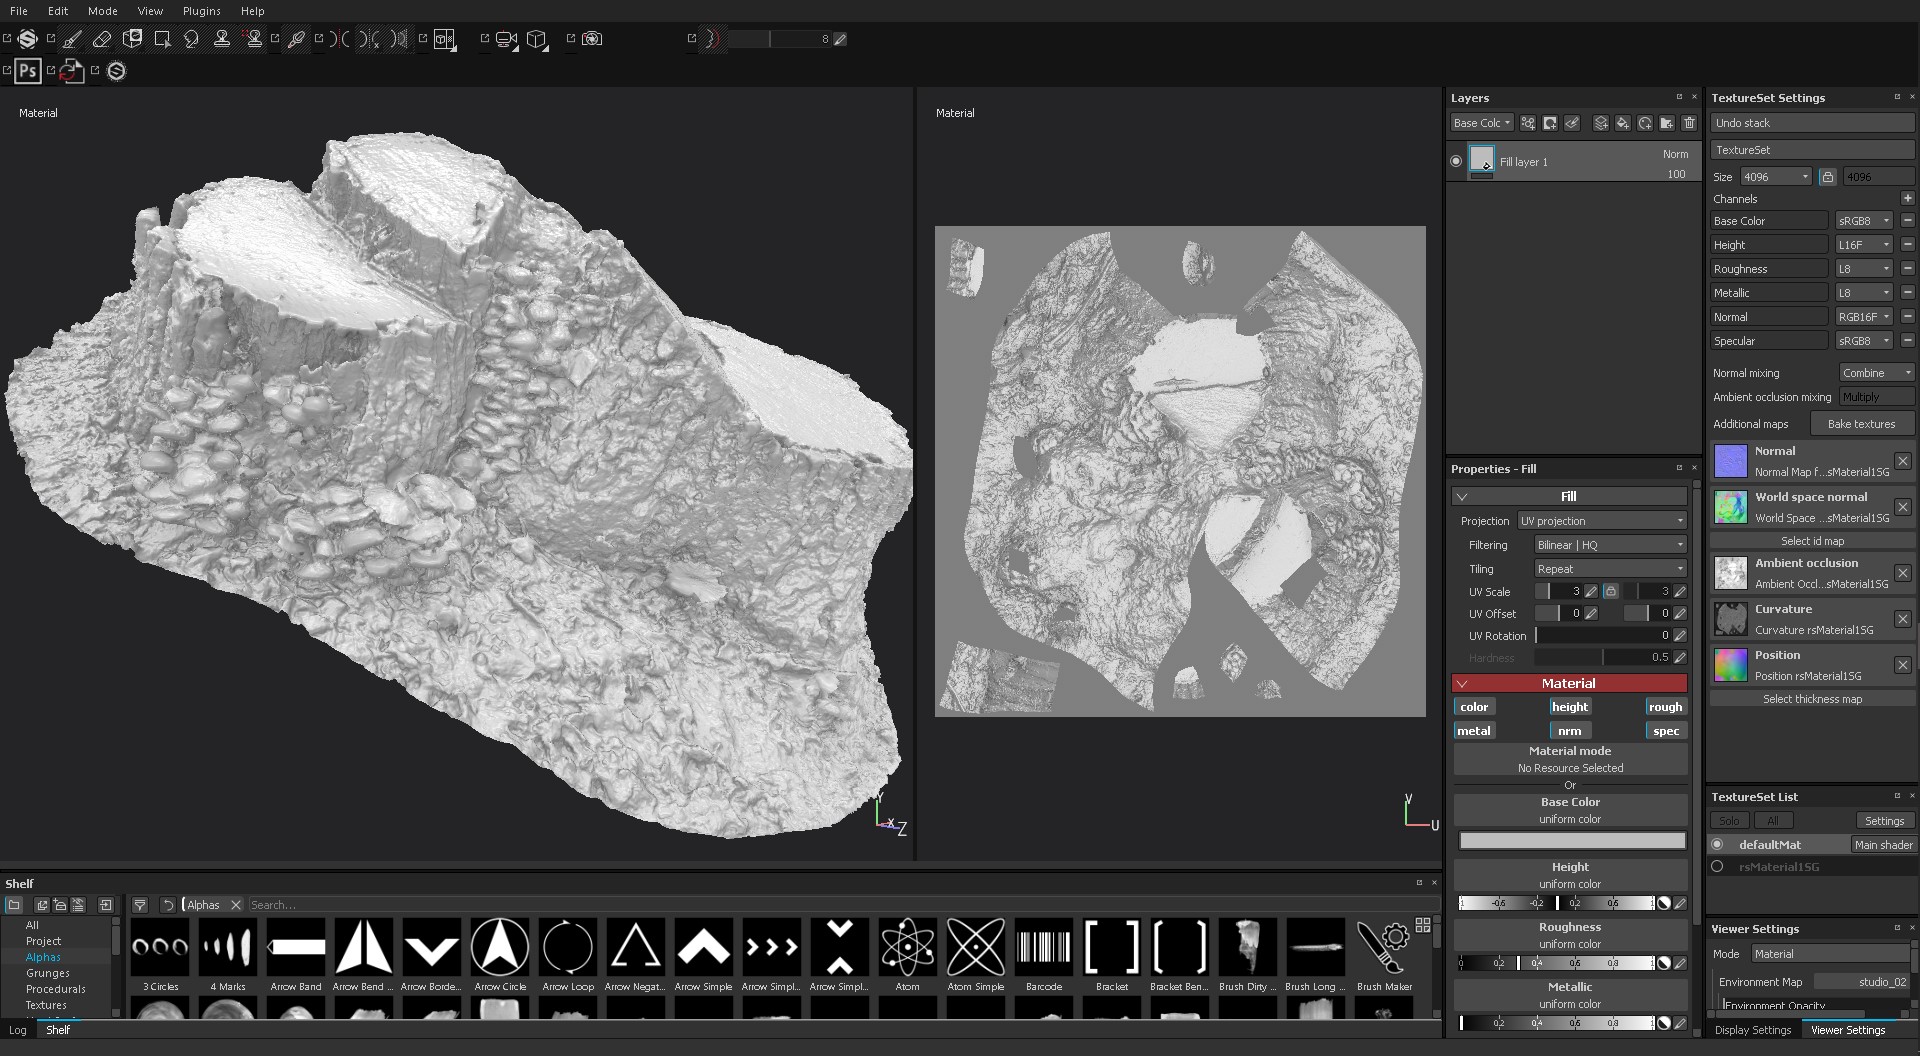Open the Projection dropdown
The height and width of the screenshot is (1056, 1920).
(x=1602, y=521)
